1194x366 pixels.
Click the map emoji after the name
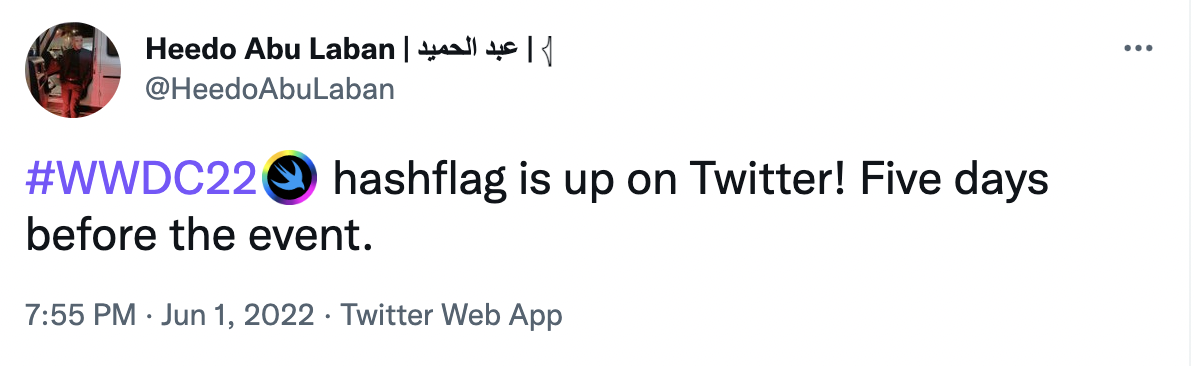[545, 50]
